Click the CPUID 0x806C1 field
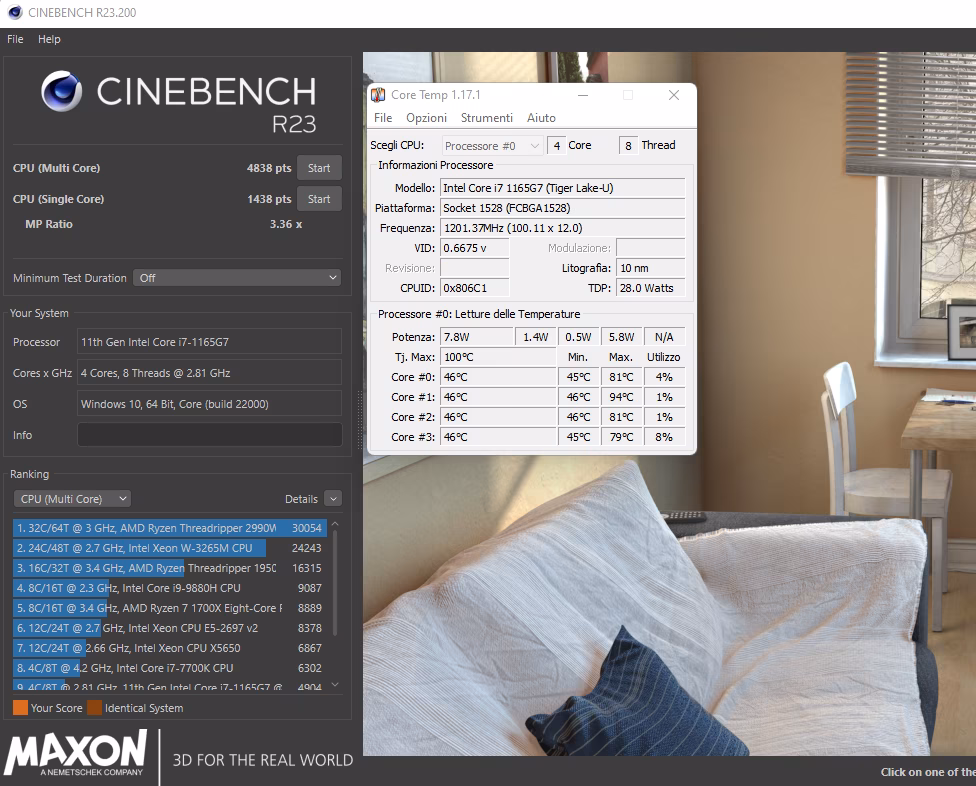Screen dimensions: 976x786 point(475,288)
